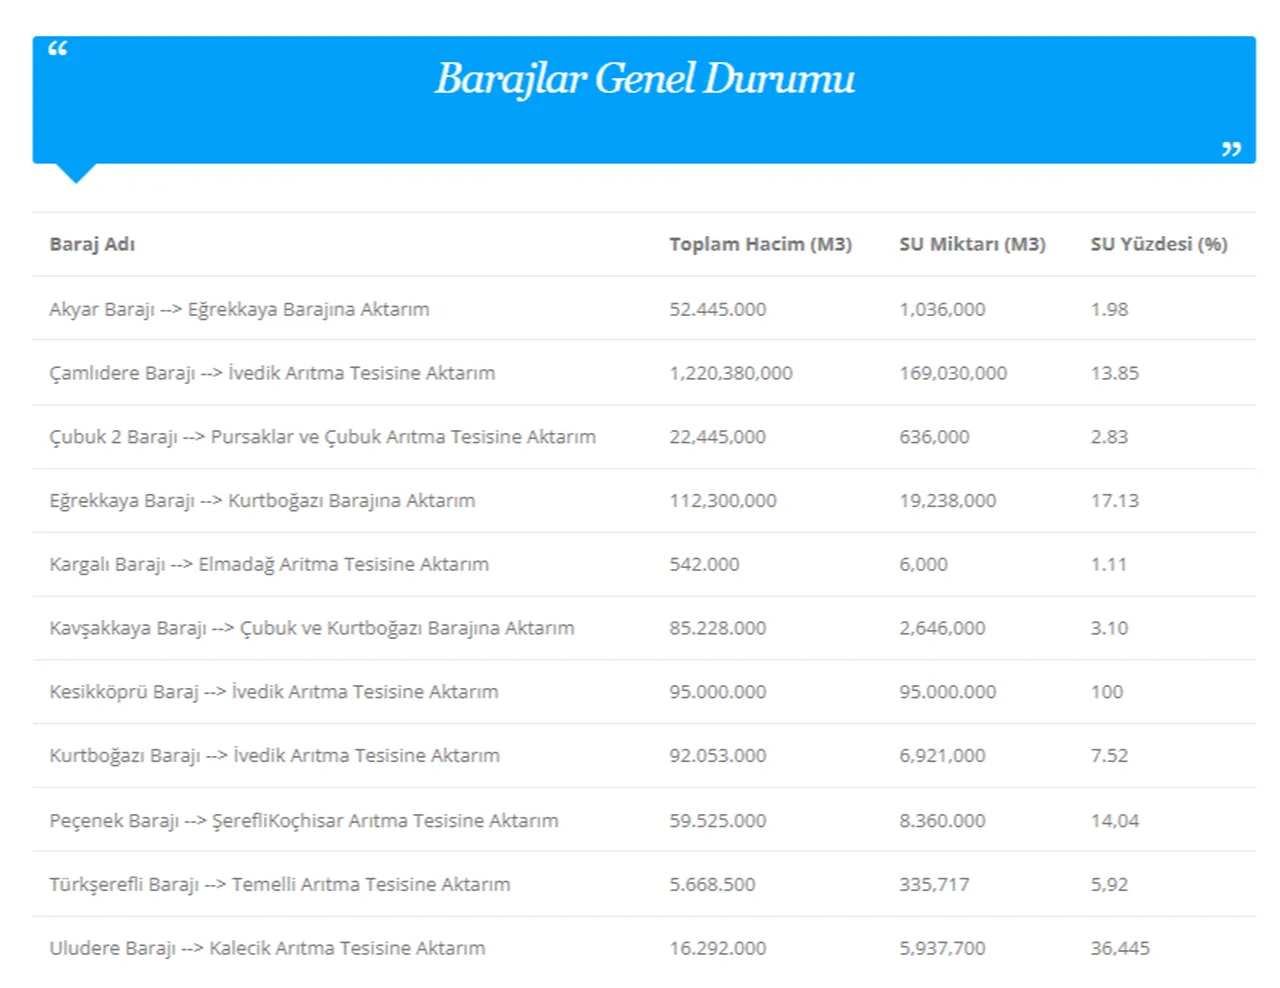Select the Kurtboğazı Barajı row name
The image size is (1280, 988).
(x=274, y=756)
